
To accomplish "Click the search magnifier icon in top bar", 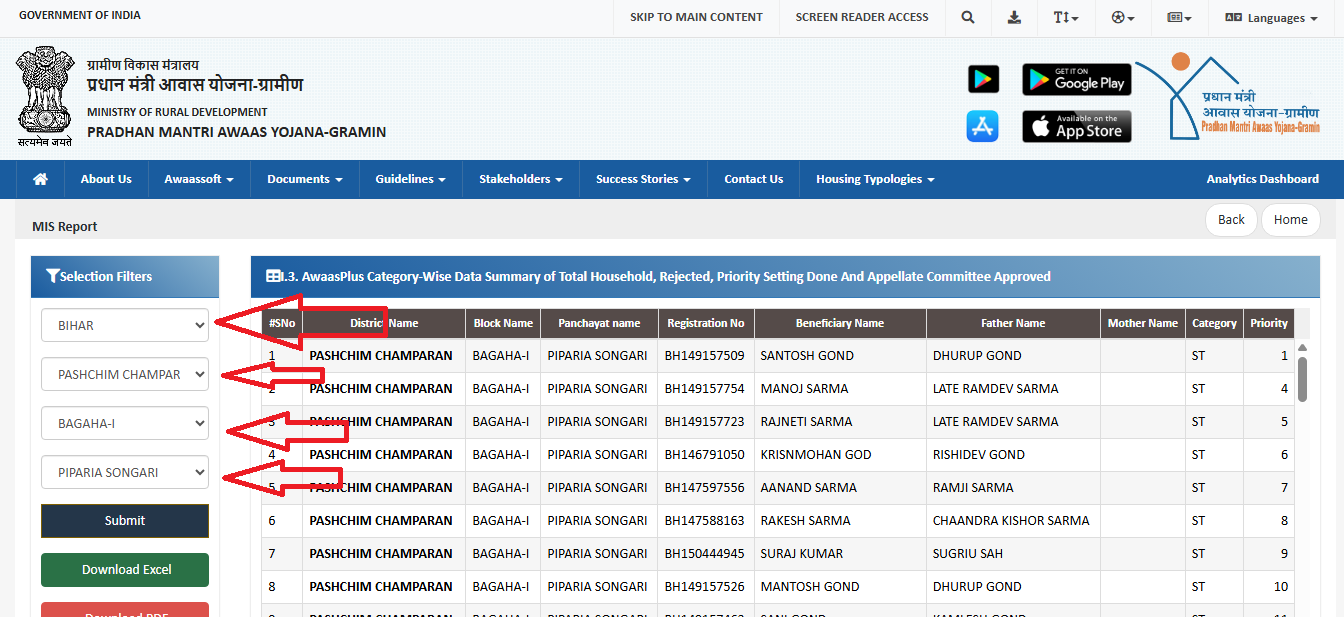I will click(968, 17).
